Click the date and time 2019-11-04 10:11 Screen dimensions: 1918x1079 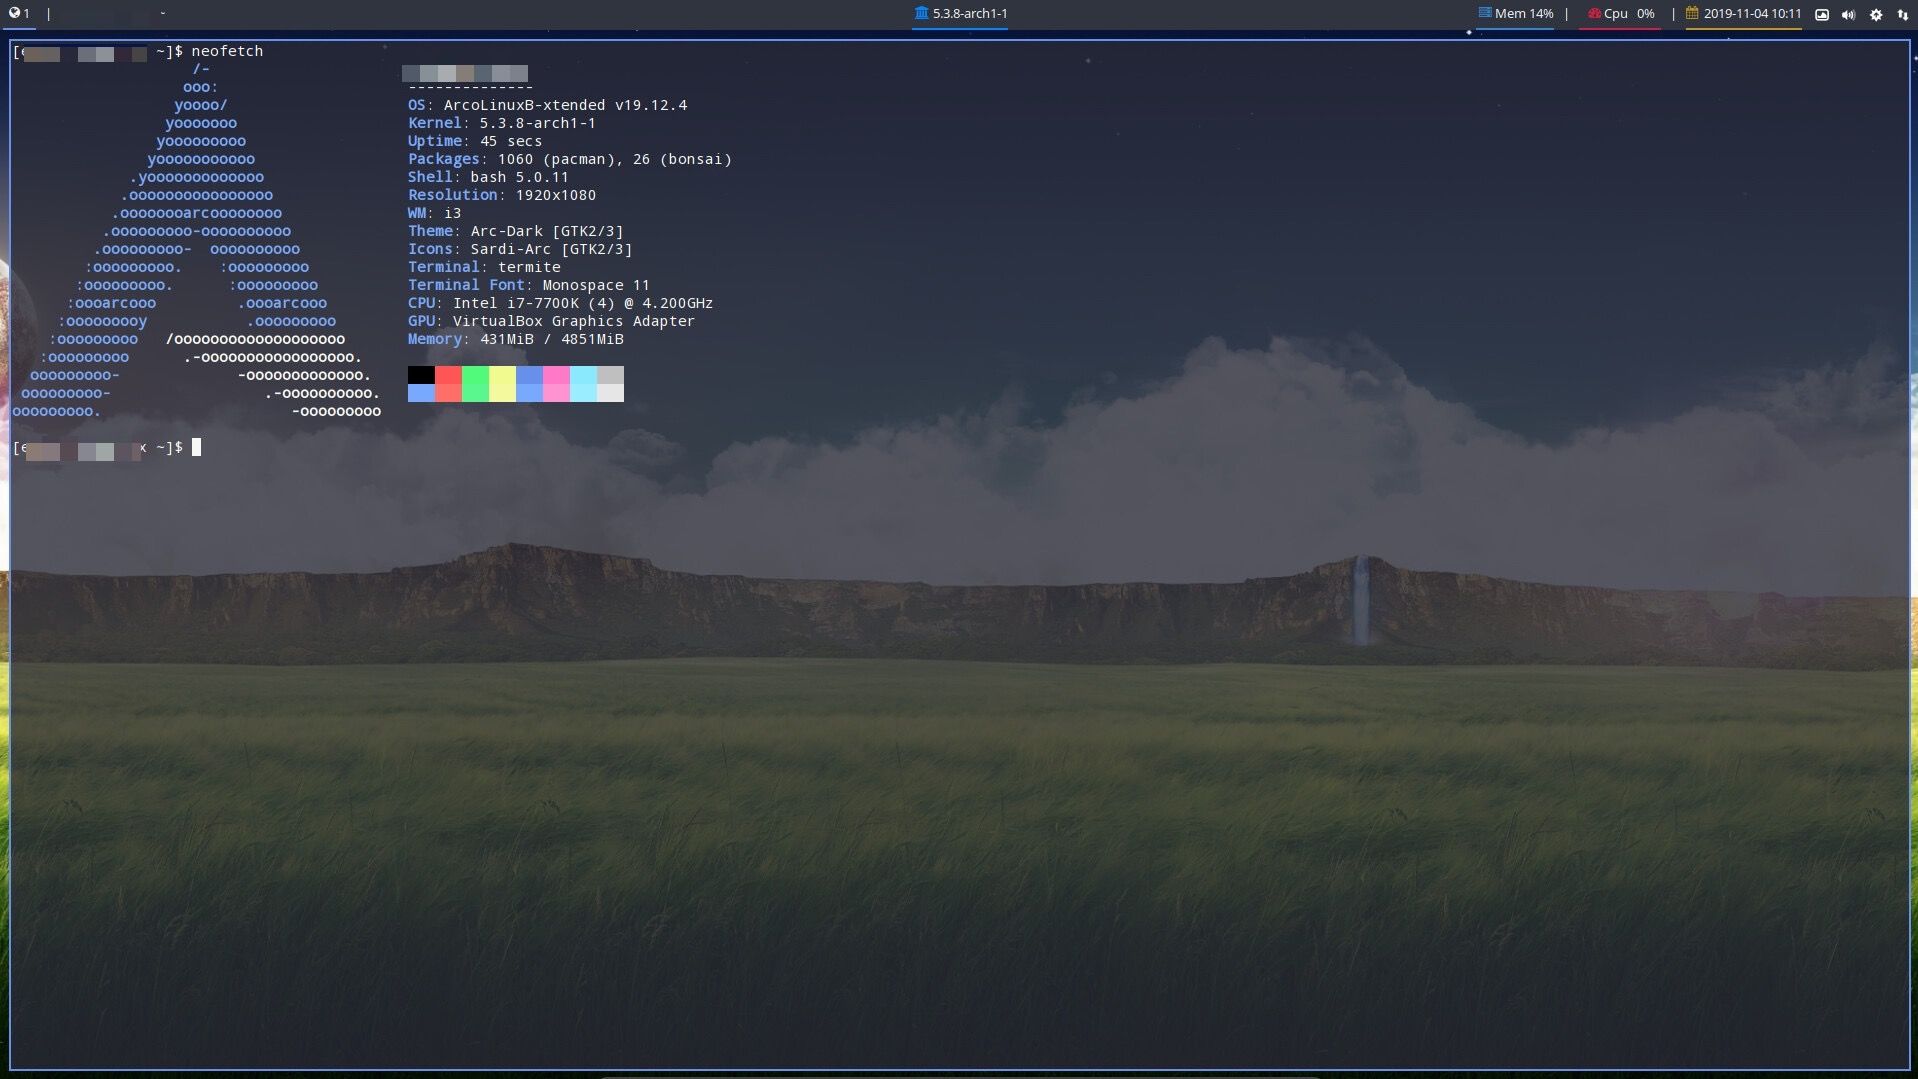tap(1752, 14)
